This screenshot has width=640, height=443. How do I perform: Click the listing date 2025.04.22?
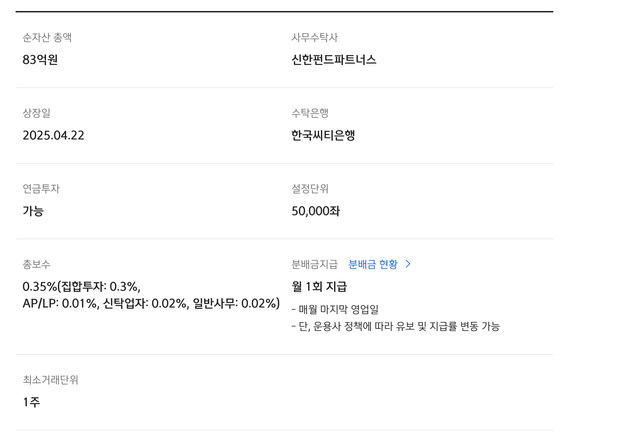click(53, 136)
